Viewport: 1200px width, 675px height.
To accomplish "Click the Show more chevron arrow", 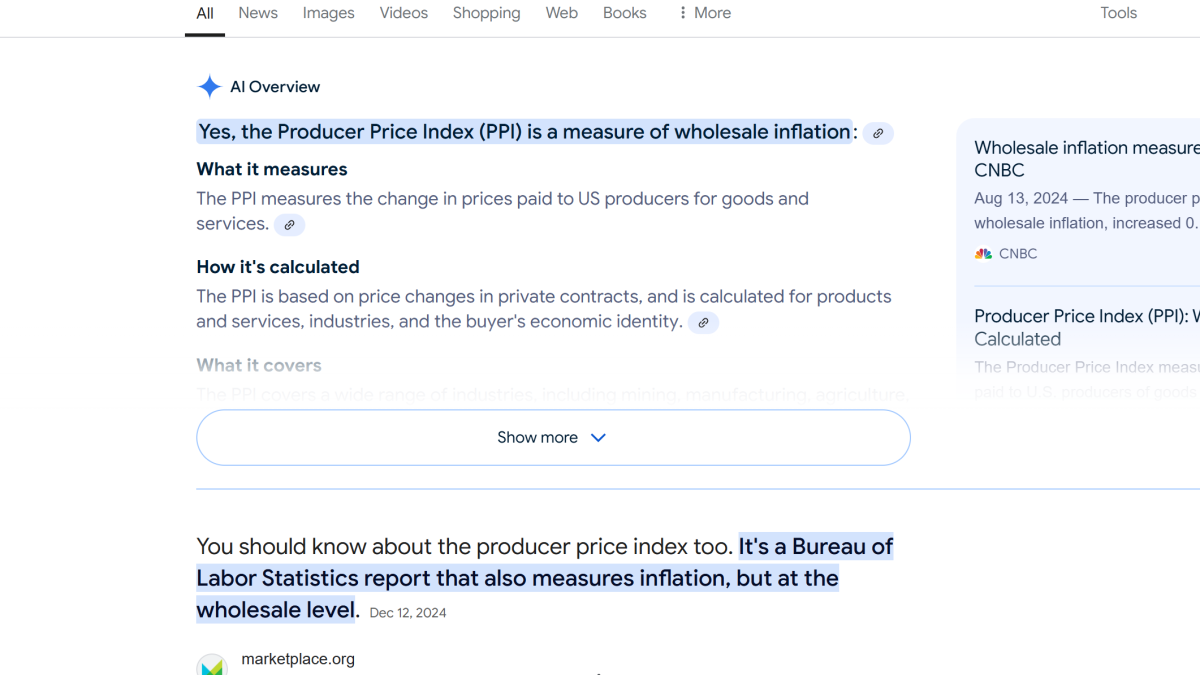I will click(x=598, y=437).
